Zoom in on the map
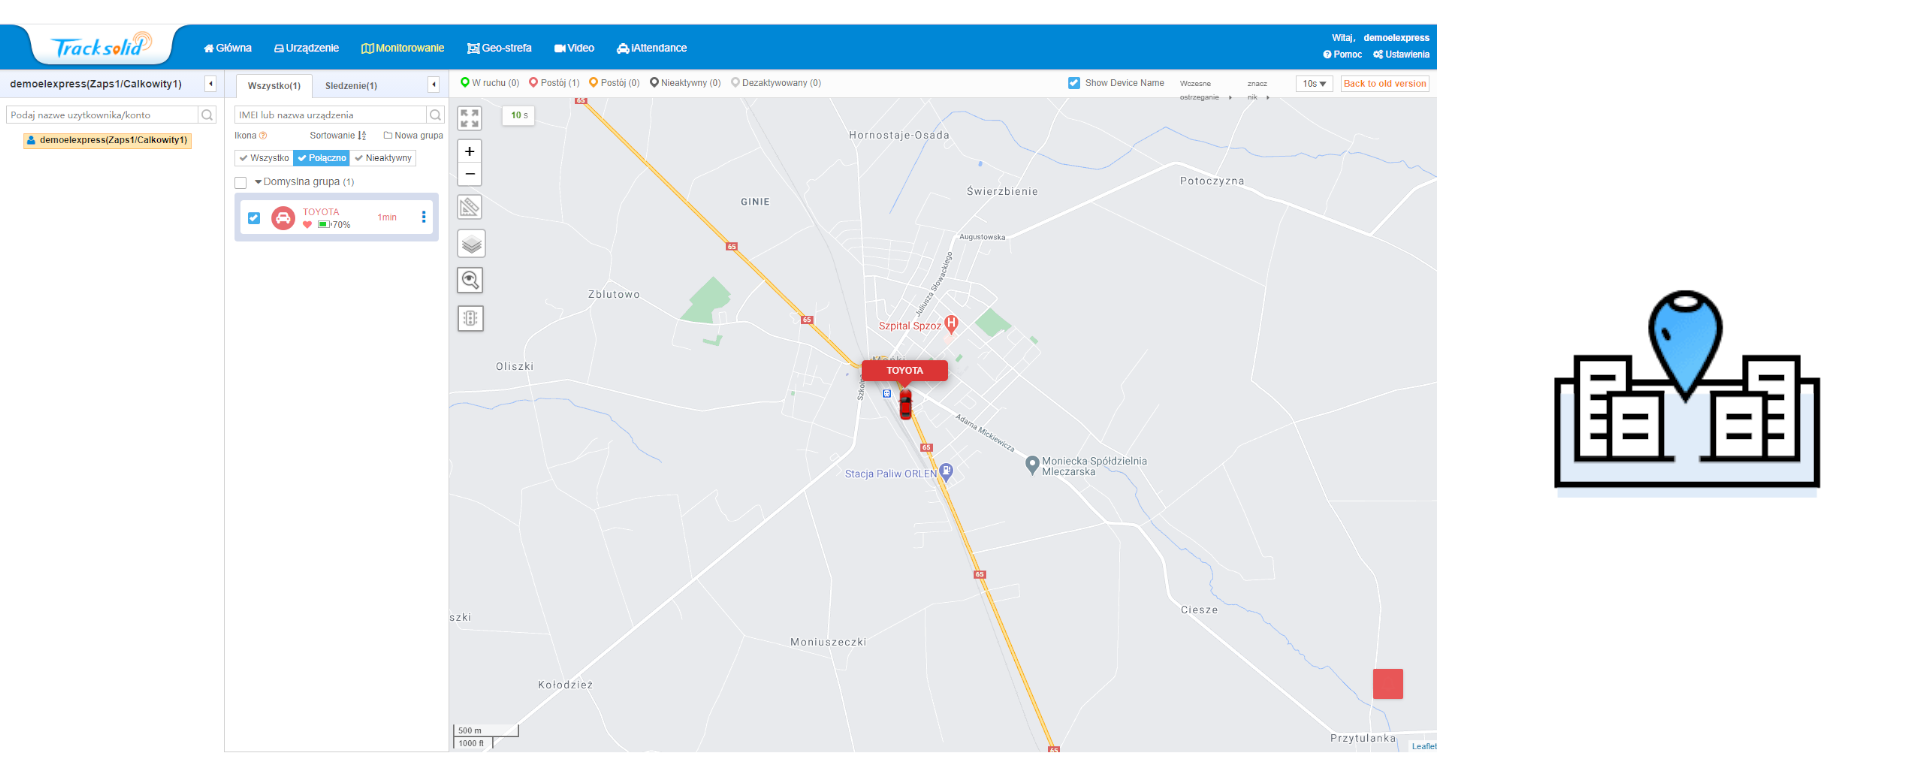The width and height of the screenshot is (1914, 782). tap(469, 152)
